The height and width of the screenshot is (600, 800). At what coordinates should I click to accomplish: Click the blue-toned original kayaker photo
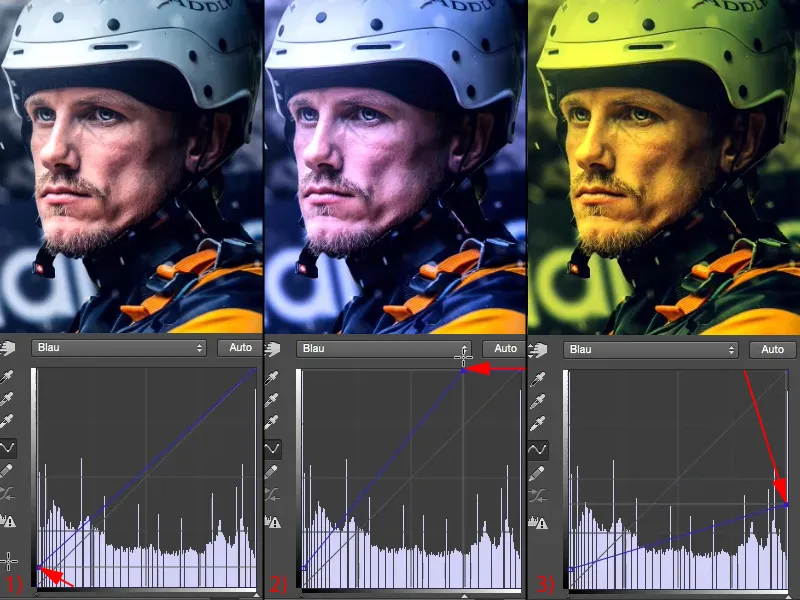131,166
